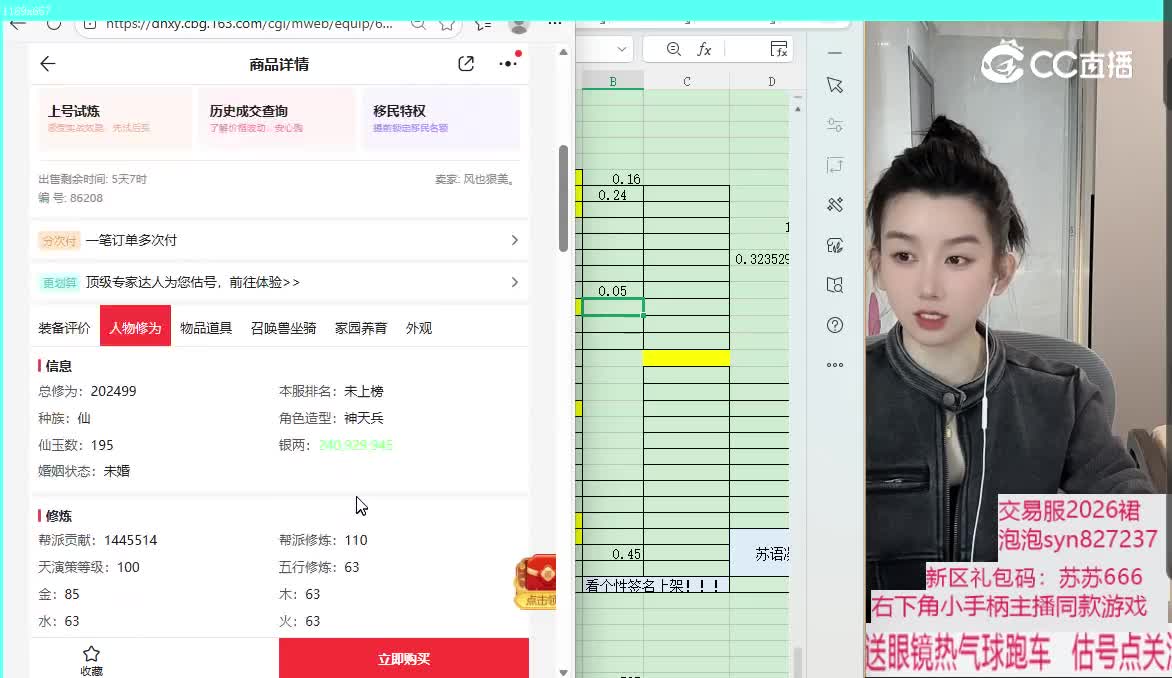Switch to the 召唤兽坐骑 tab
Screen dimensions: 1172x678
283,328
